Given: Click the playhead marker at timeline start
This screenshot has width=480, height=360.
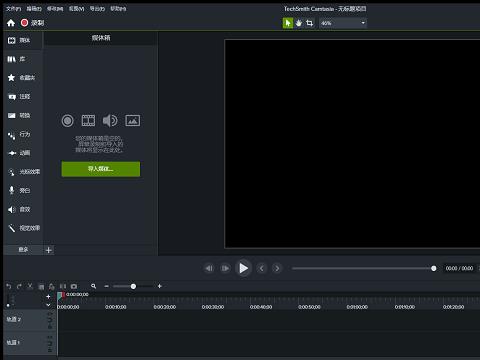Looking at the screenshot, I should (60, 295).
